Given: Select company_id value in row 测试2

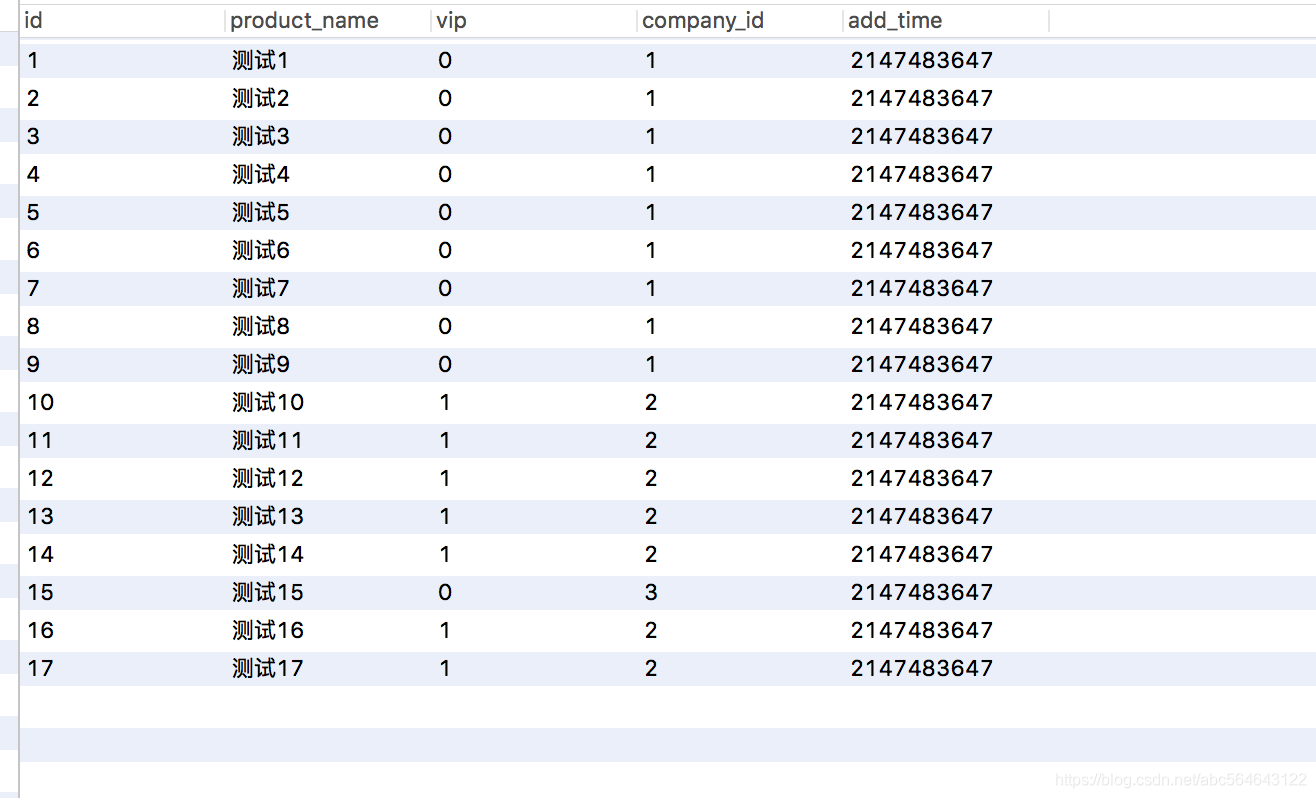Looking at the screenshot, I should click(651, 99).
